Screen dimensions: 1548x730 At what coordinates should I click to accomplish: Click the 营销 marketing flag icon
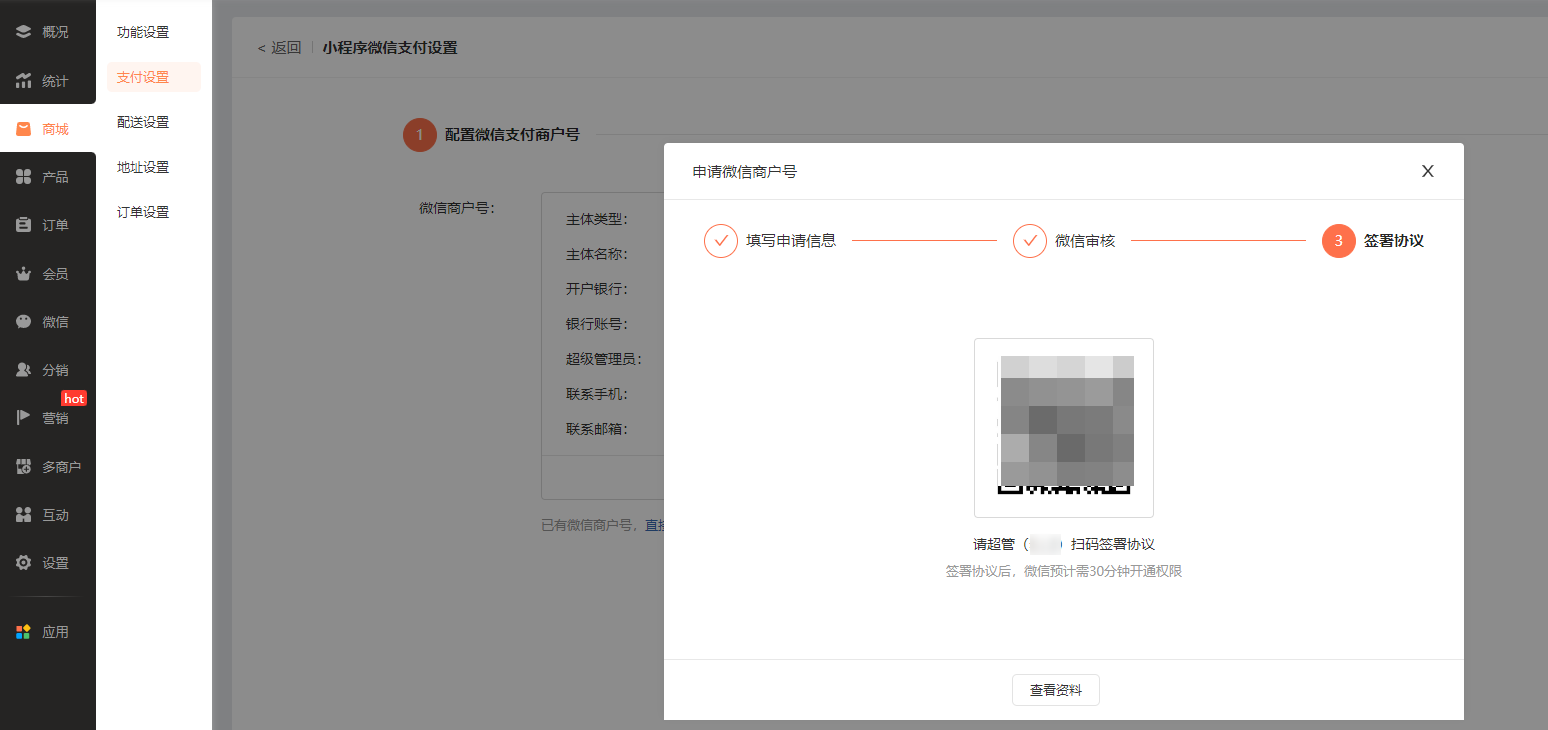24,418
